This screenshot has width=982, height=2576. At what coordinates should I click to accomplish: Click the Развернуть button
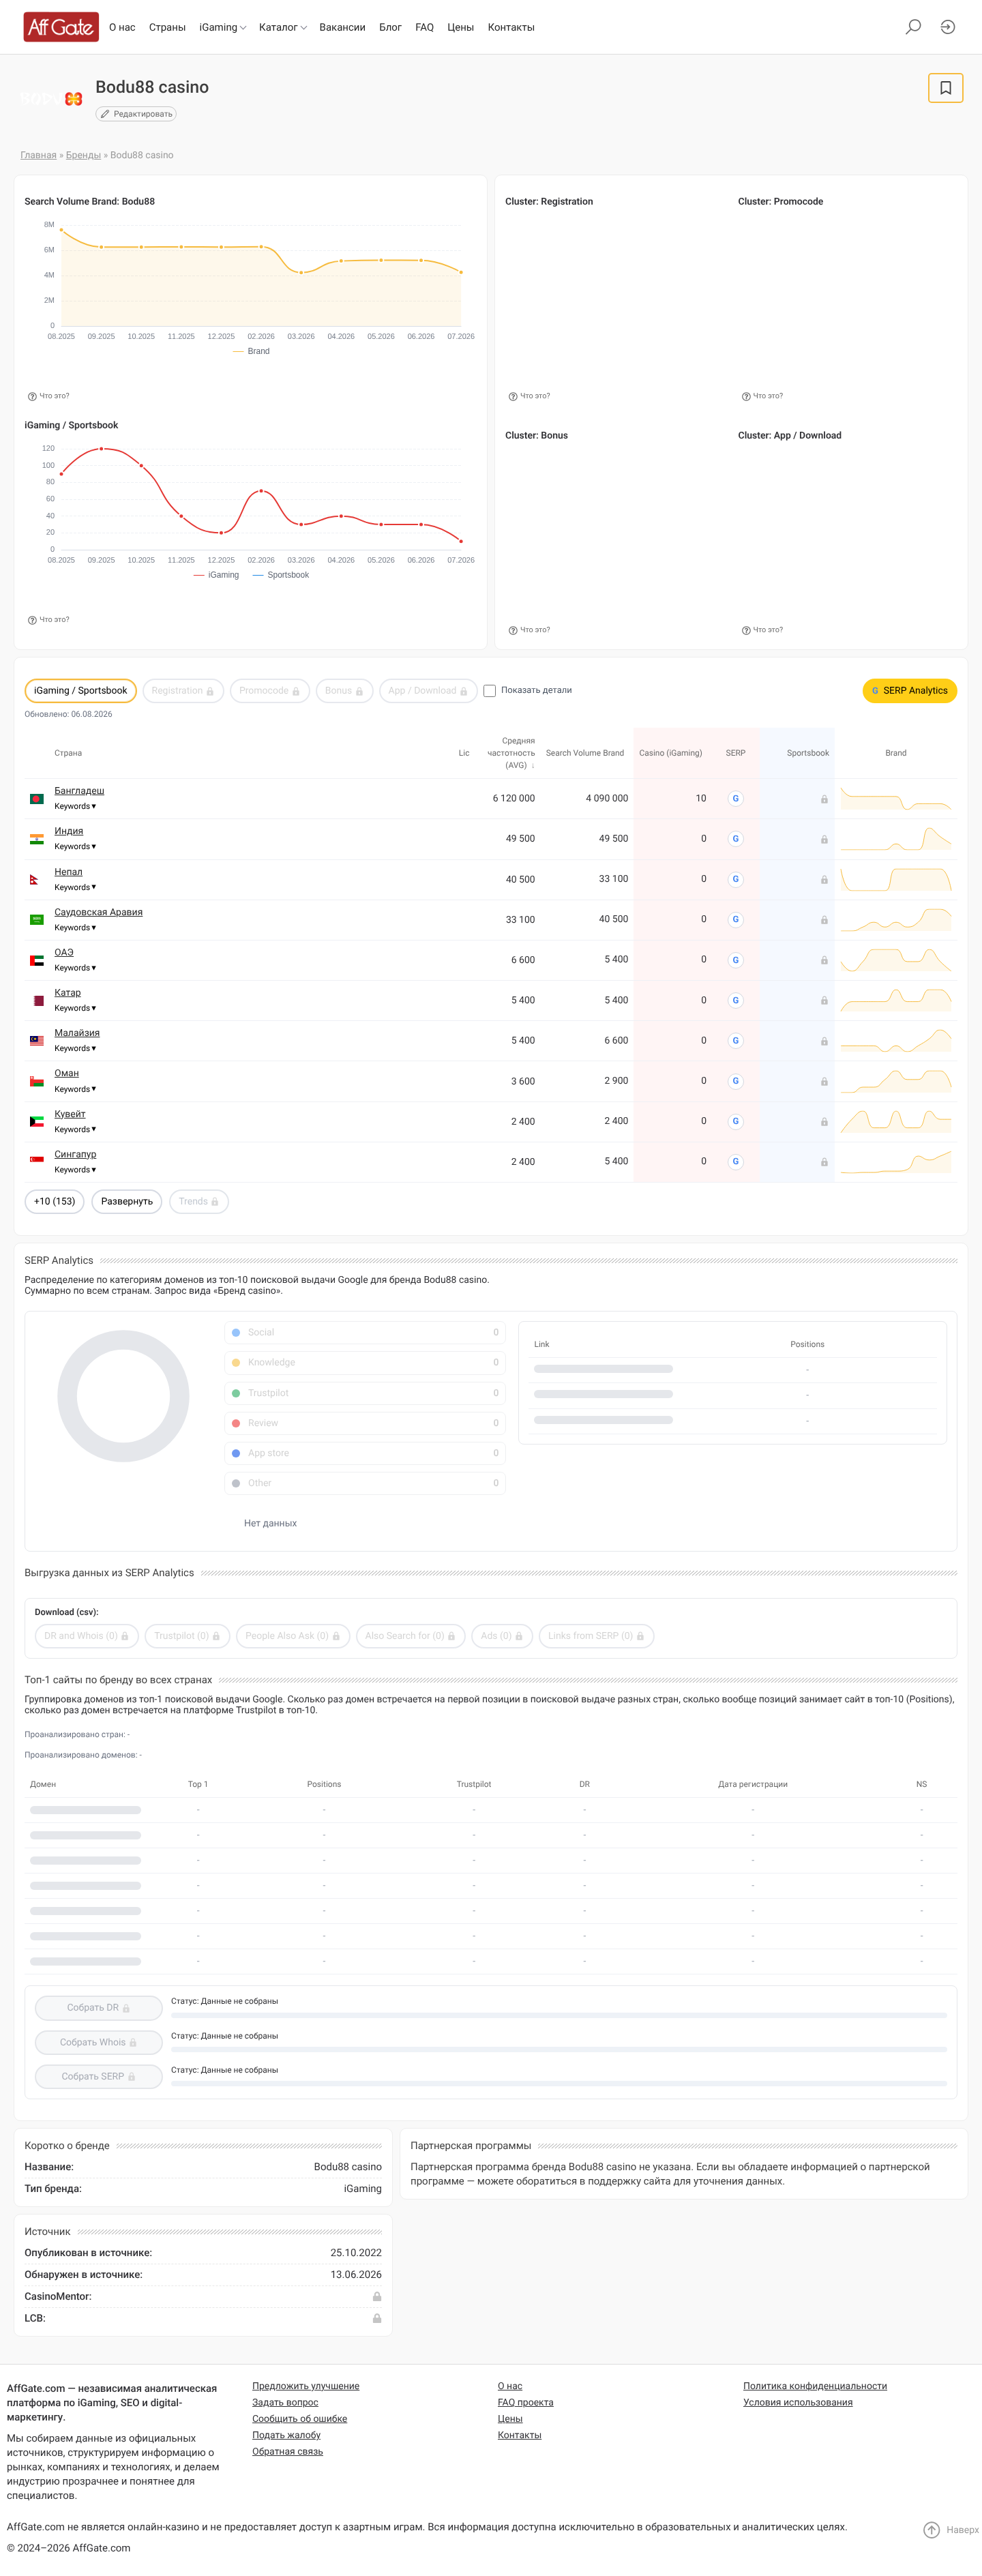pos(127,1202)
